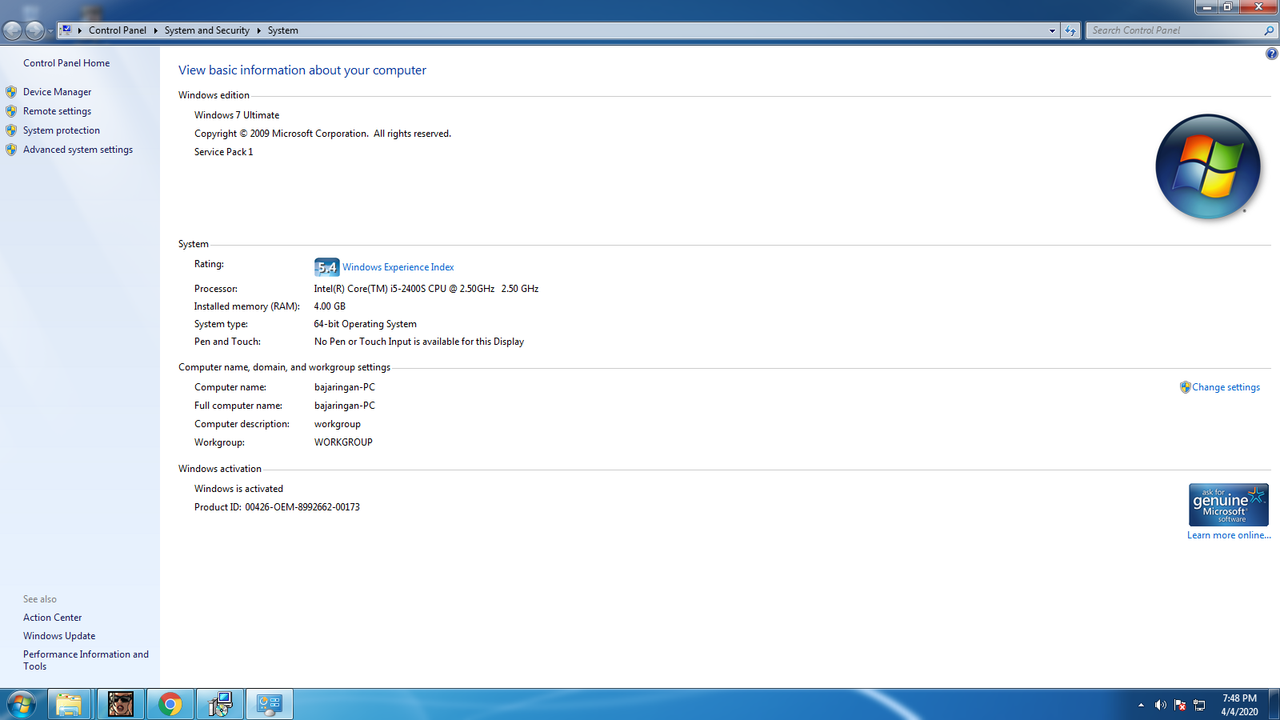Viewport: 1280px width, 720px height.
Task: Open Action Center under See also
Action: point(52,617)
